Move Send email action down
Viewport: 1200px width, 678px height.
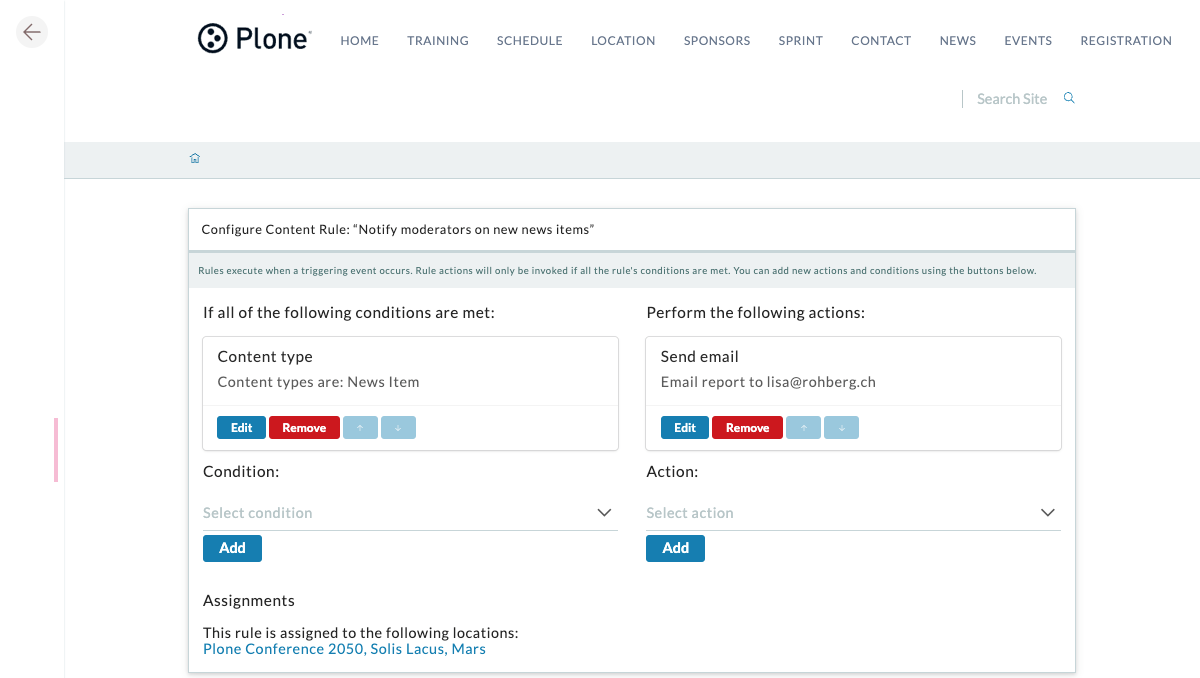click(x=841, y=428)
